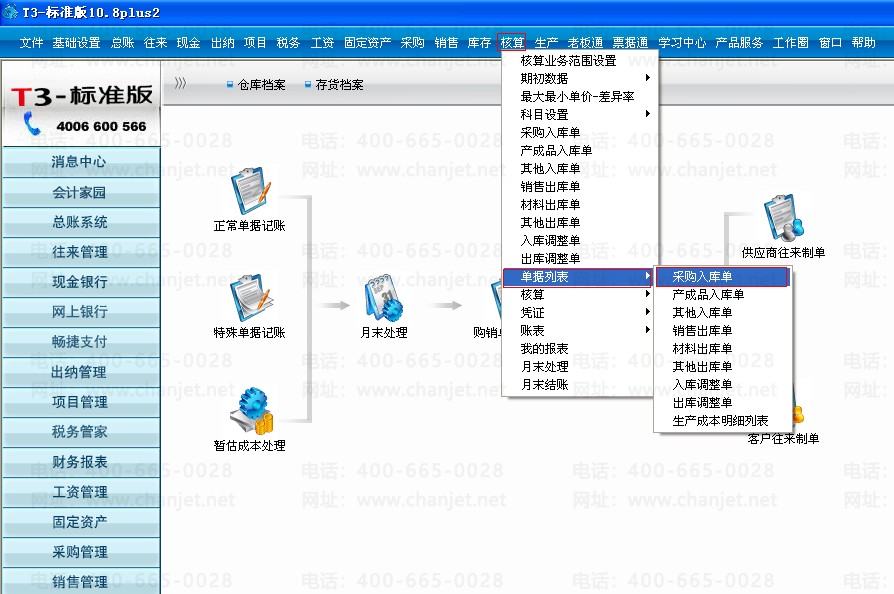Viewport: 894px width, 594px height.
Task: Open the 仓库档案 shortcut
Action: click(x=256, y=85)
